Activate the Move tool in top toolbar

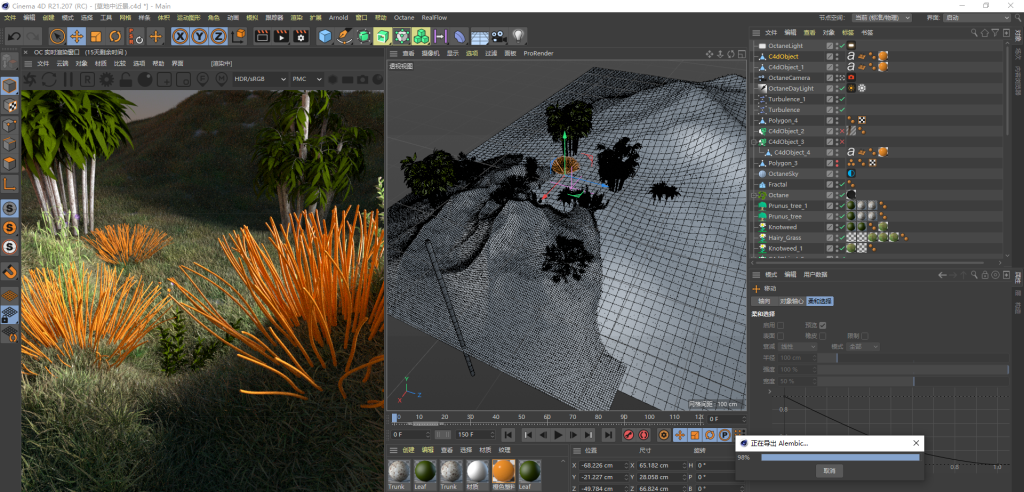76,37
